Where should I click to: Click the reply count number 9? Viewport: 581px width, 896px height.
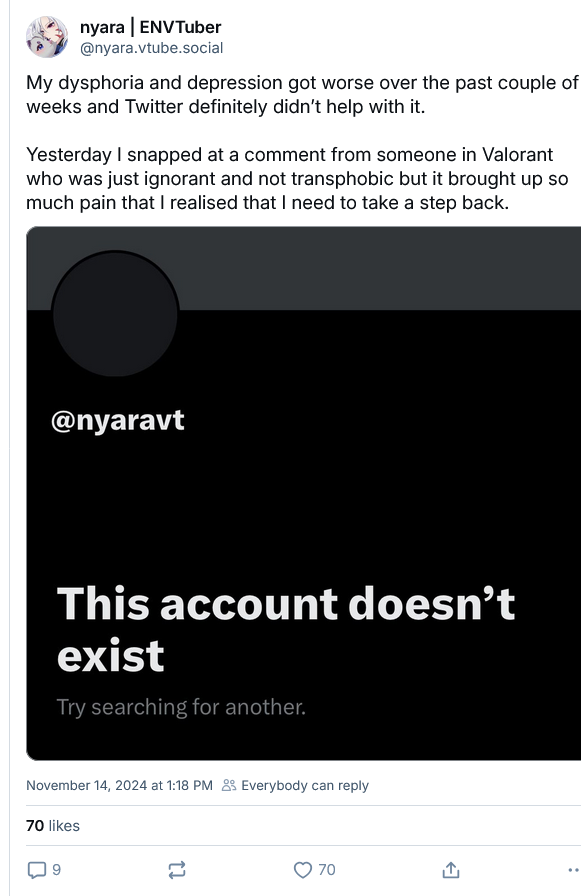pos(57,870)
